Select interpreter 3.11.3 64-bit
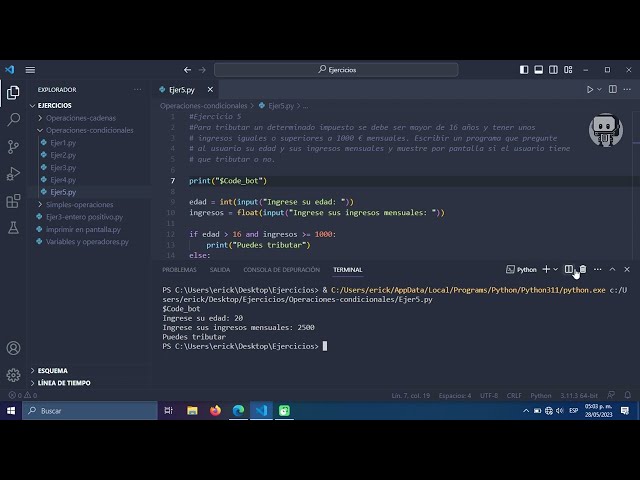This screenshot has height=480, width=640. (579, 396)
